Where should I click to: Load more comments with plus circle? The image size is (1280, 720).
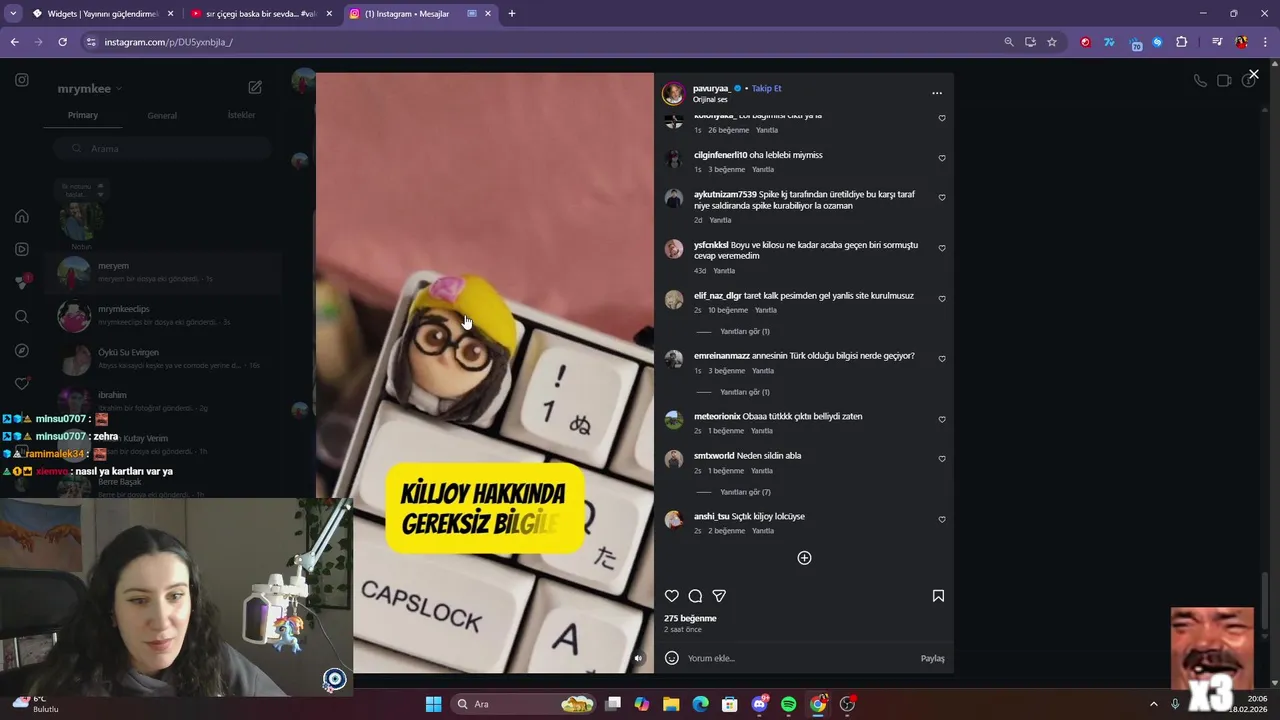point(804,558)
